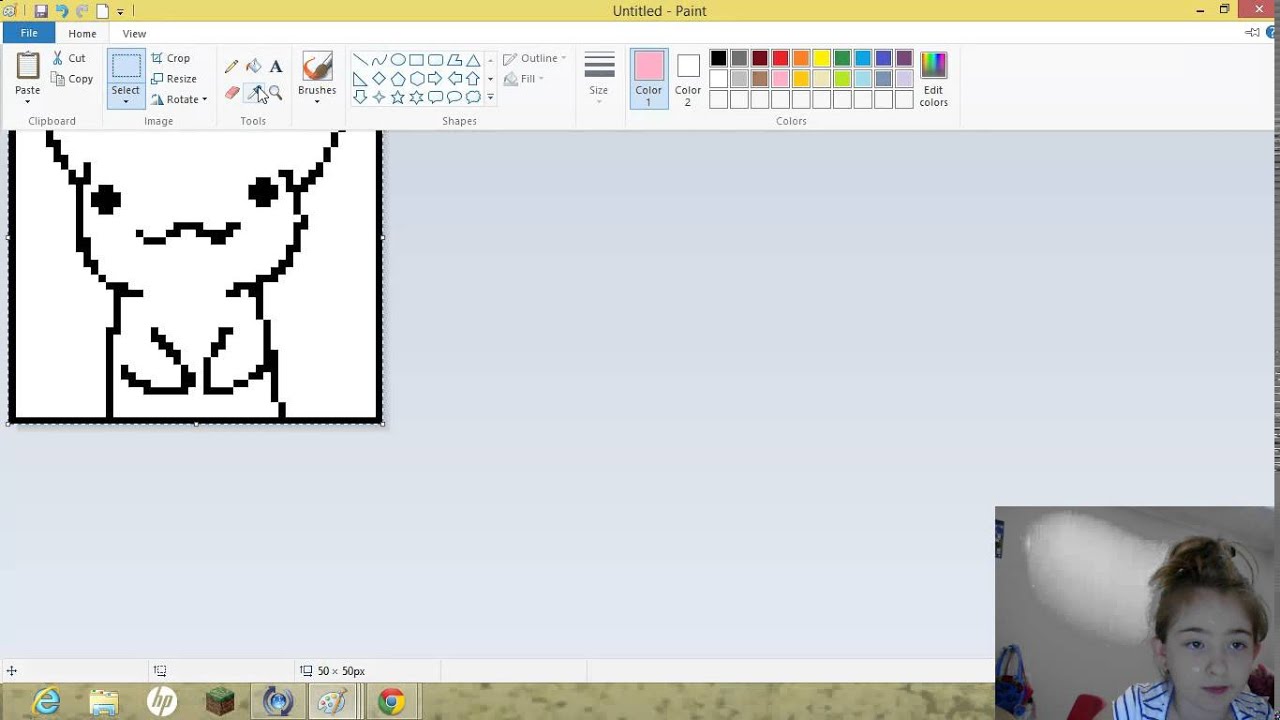Pick the black color swatch
The image size is (1280, 720).
tap(718, 58)
